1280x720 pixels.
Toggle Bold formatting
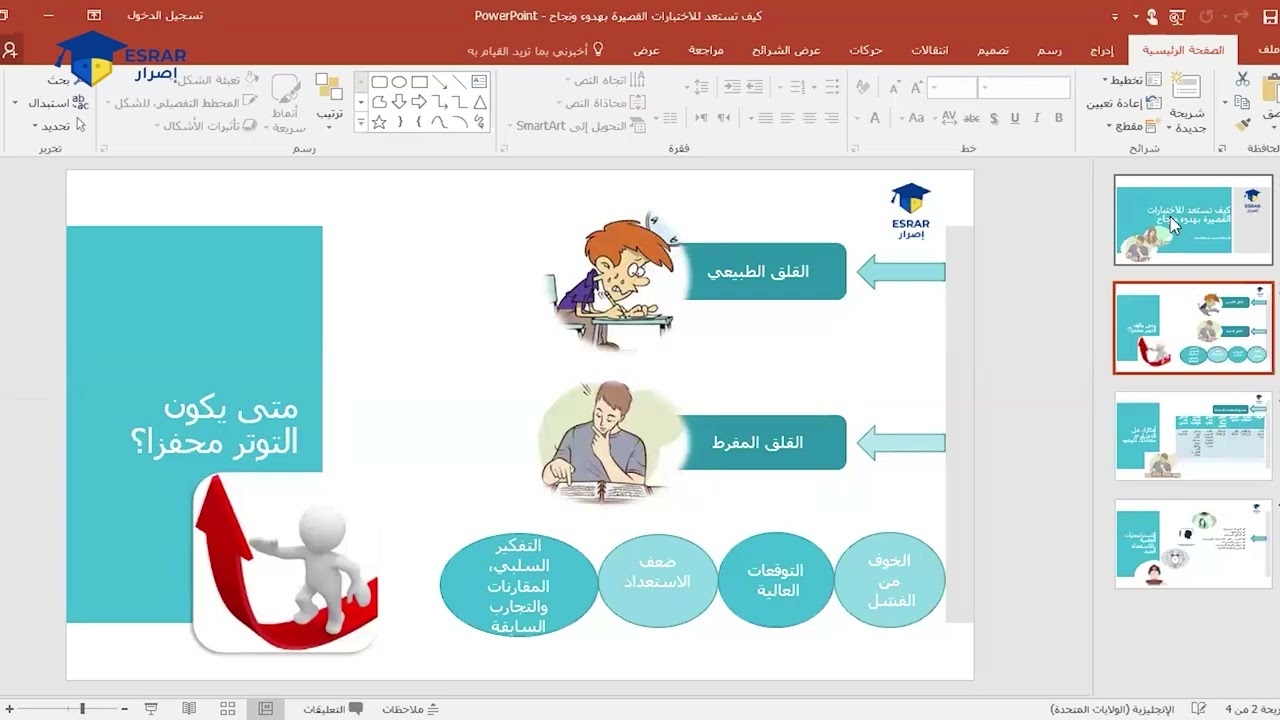click(1059, 118)
